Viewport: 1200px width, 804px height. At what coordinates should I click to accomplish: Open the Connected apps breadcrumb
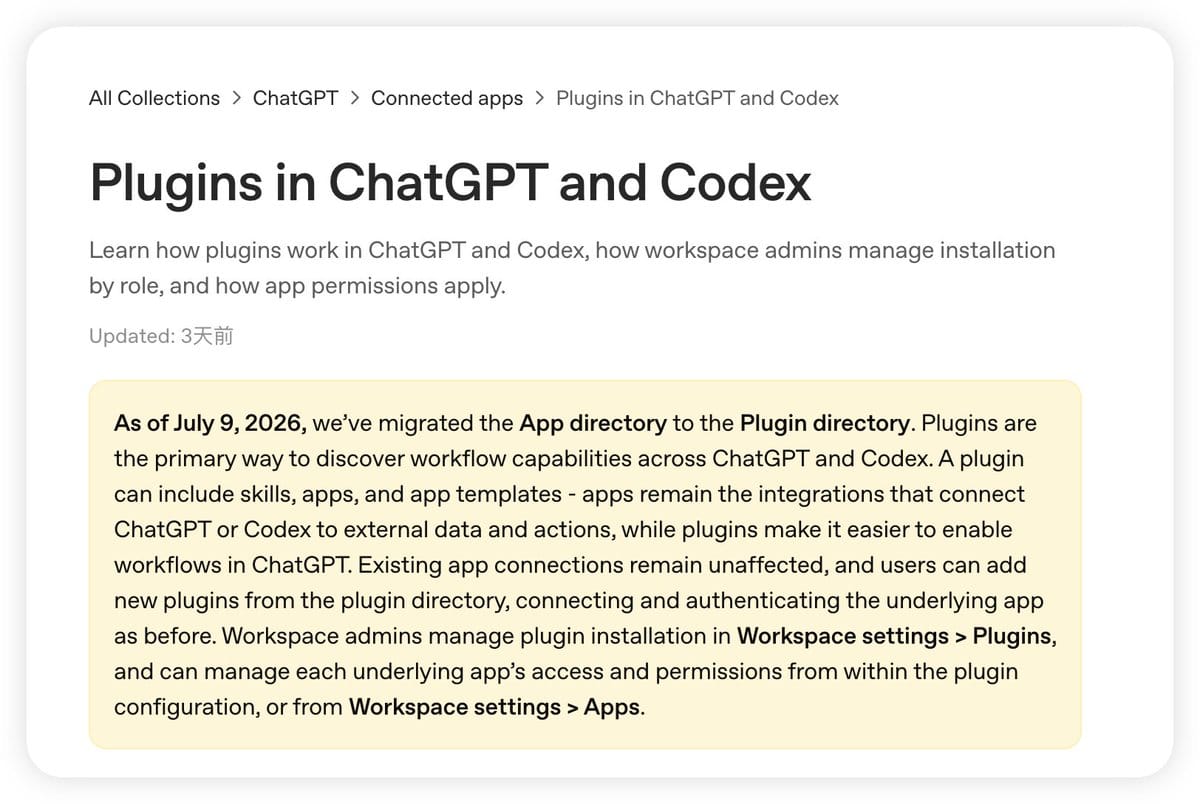pos(447,98)
